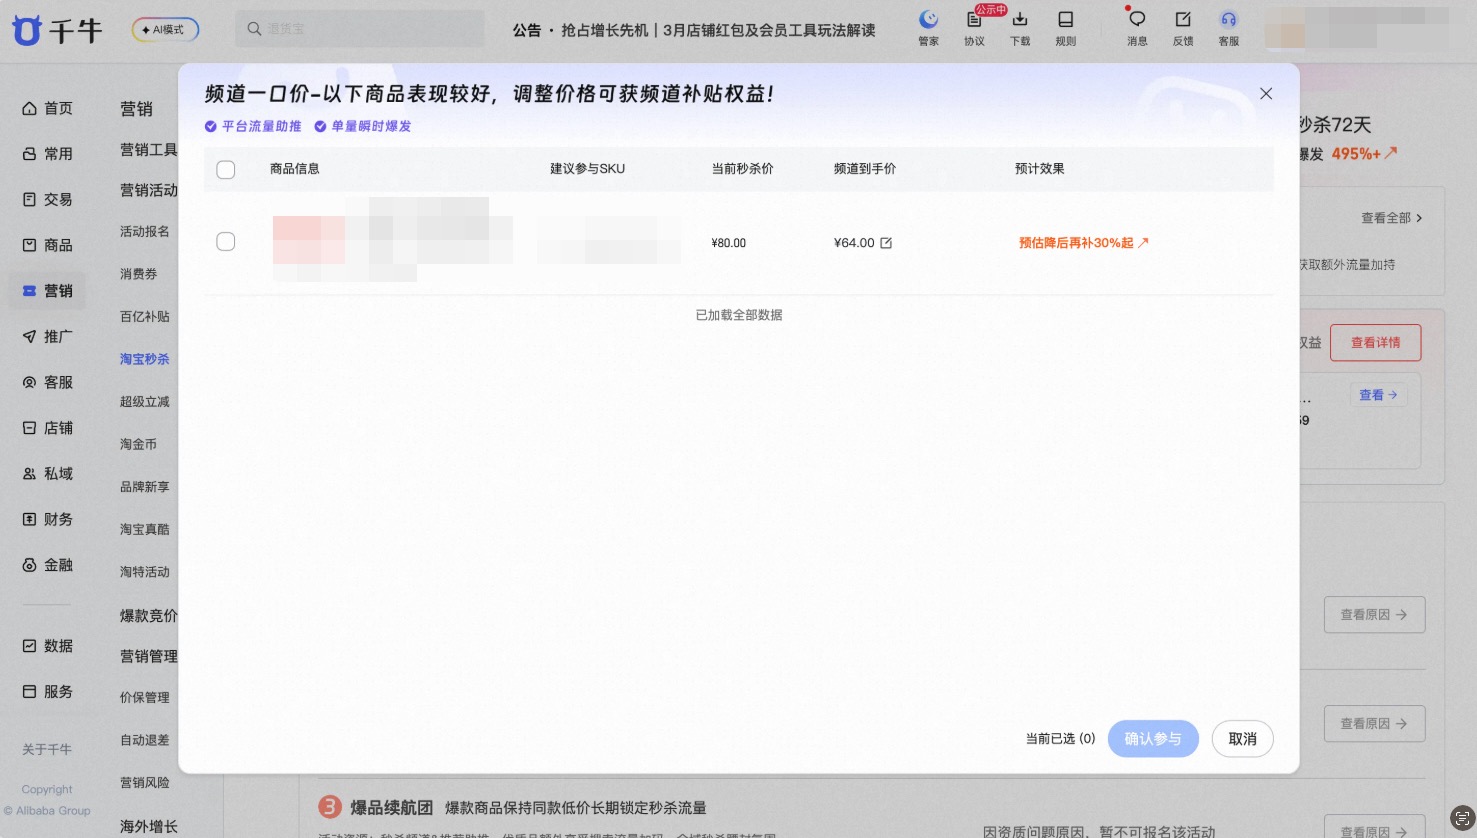Click the 取消 button
1477x838 pixels.
[x=1242, y=739]
